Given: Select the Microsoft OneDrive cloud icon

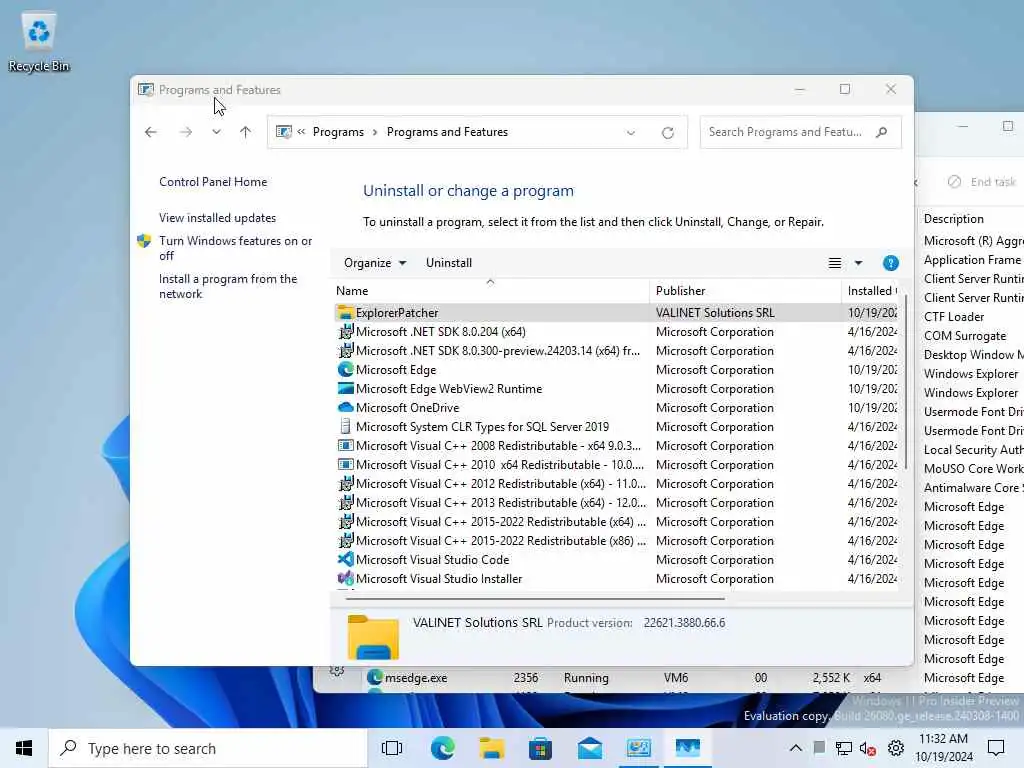Looking at the screenshot, I should point(345,408).
